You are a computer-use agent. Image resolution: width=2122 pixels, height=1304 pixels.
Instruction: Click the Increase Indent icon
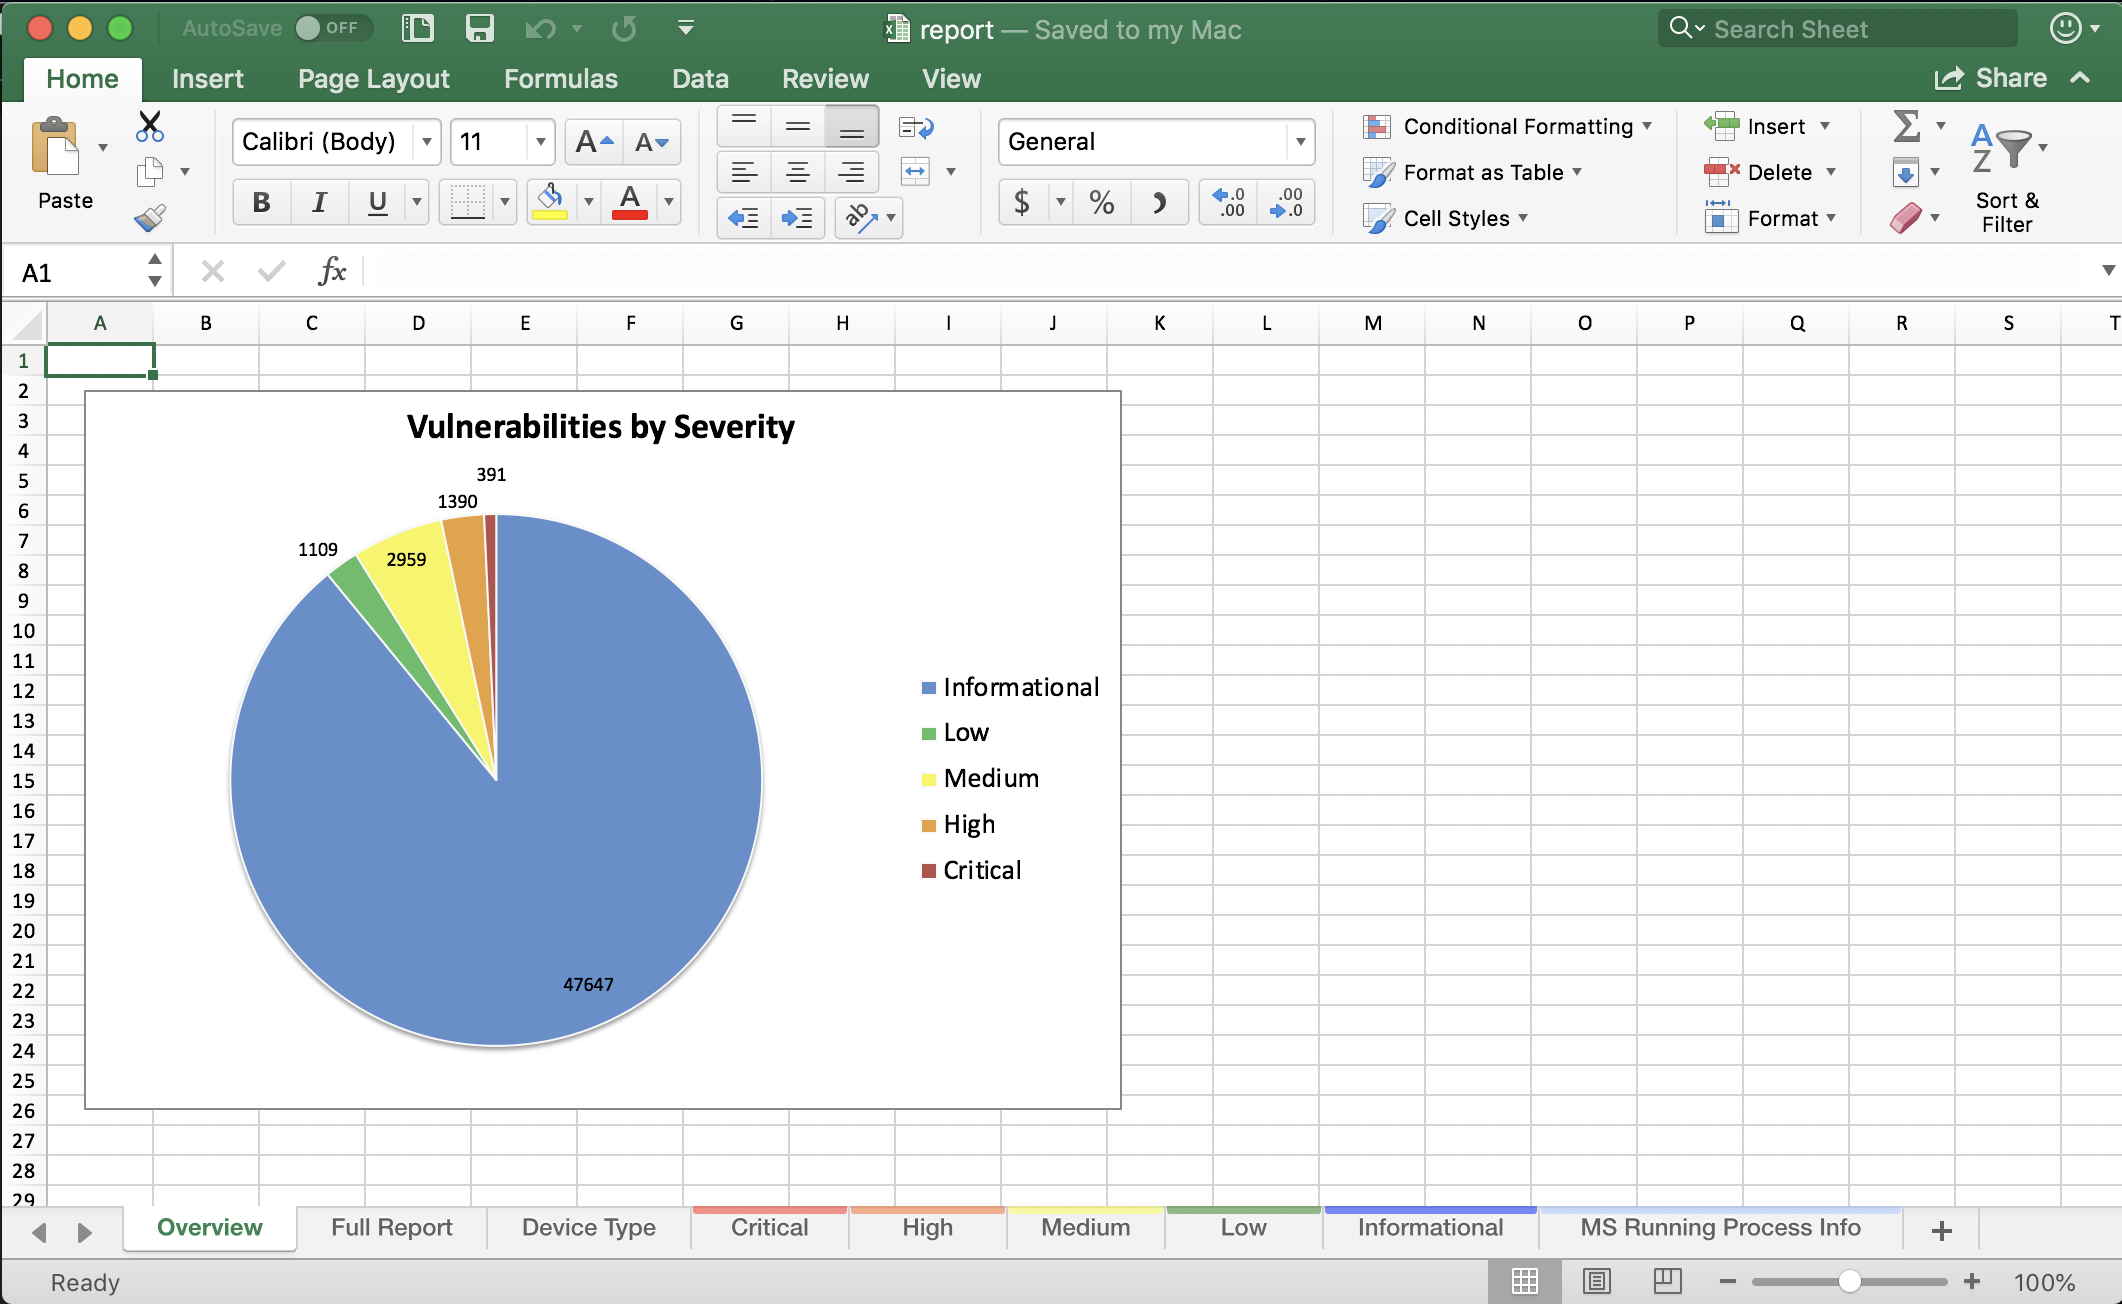(x=797, y=218)
